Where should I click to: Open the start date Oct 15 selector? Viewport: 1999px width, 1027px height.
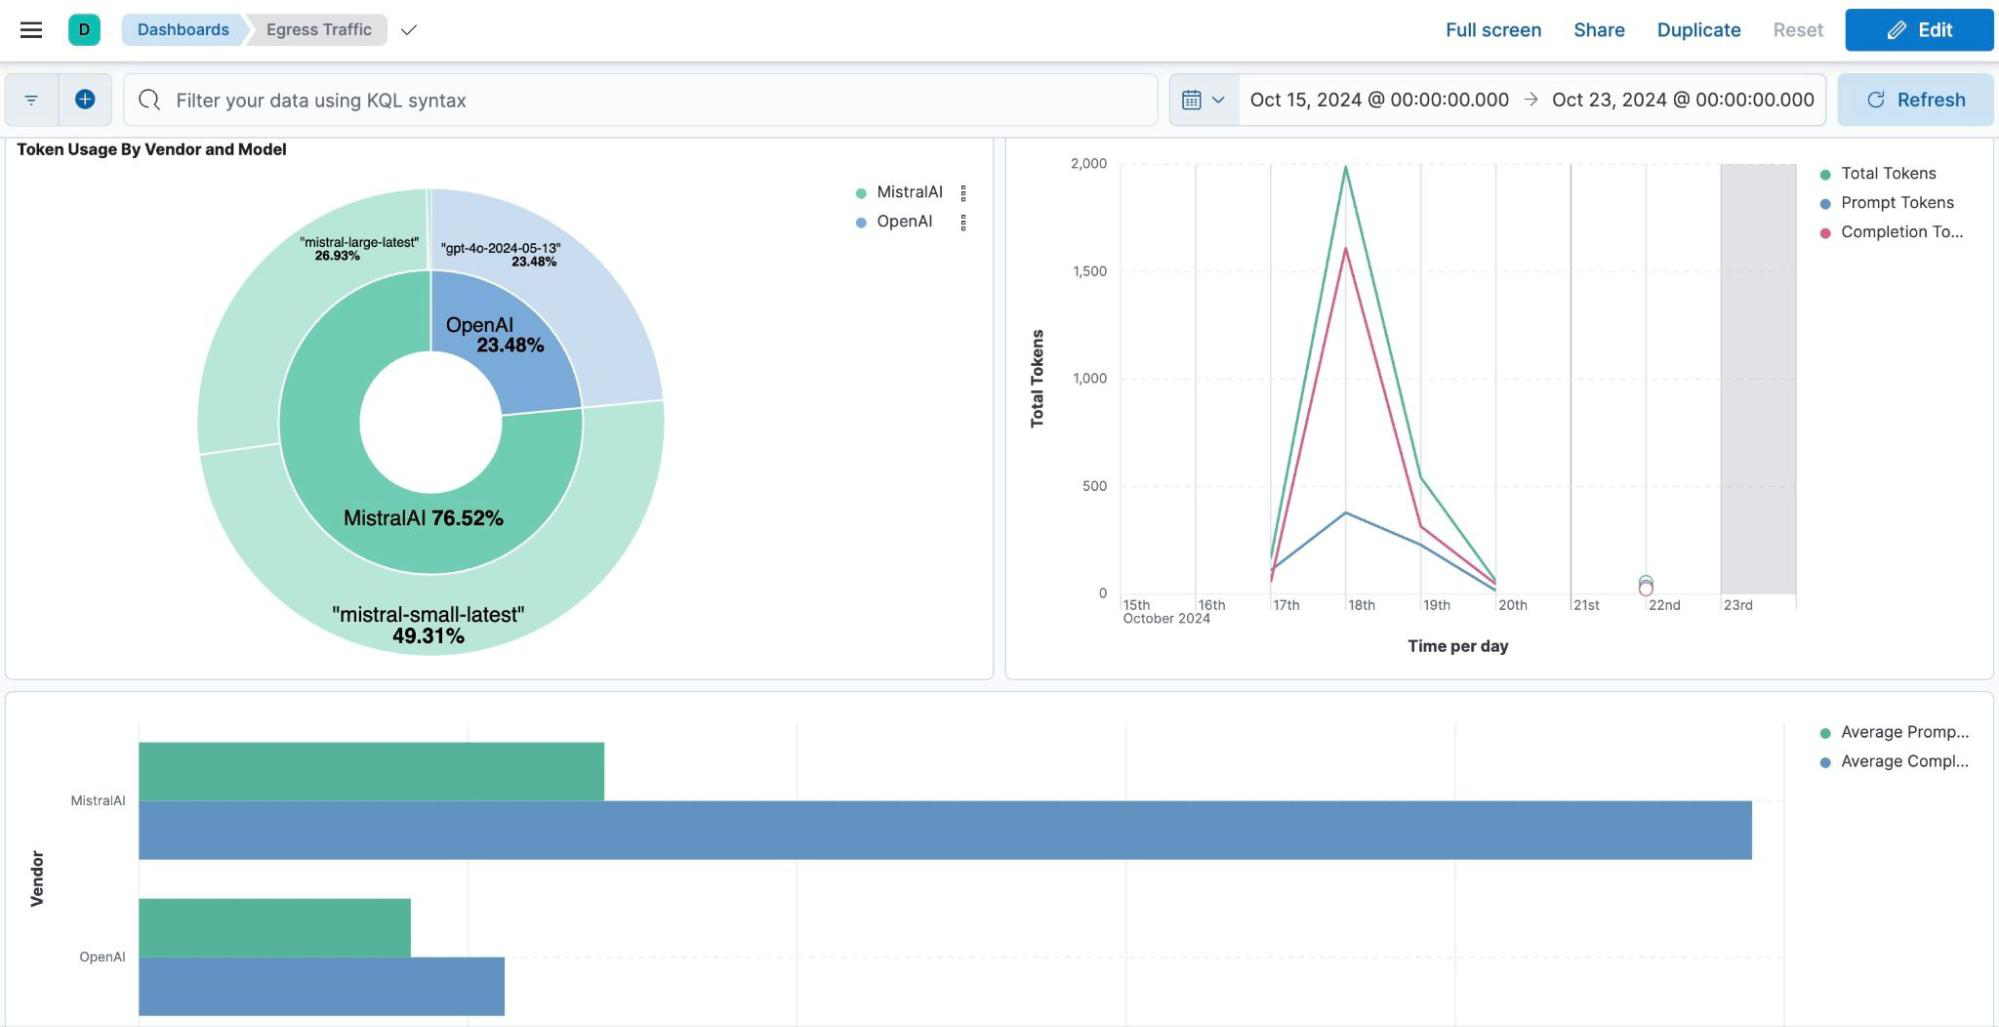[1379, 99]
